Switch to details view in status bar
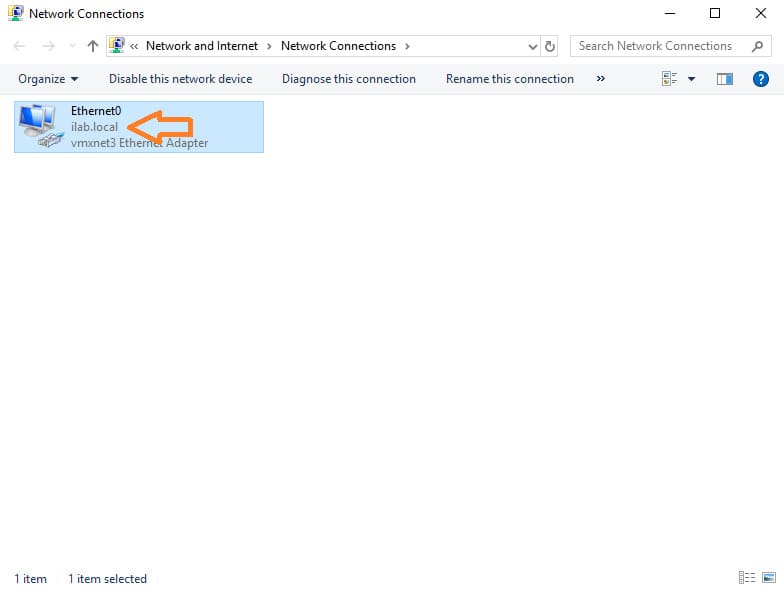Viewport: 784px width, 589px height. (x=746, y=578)
